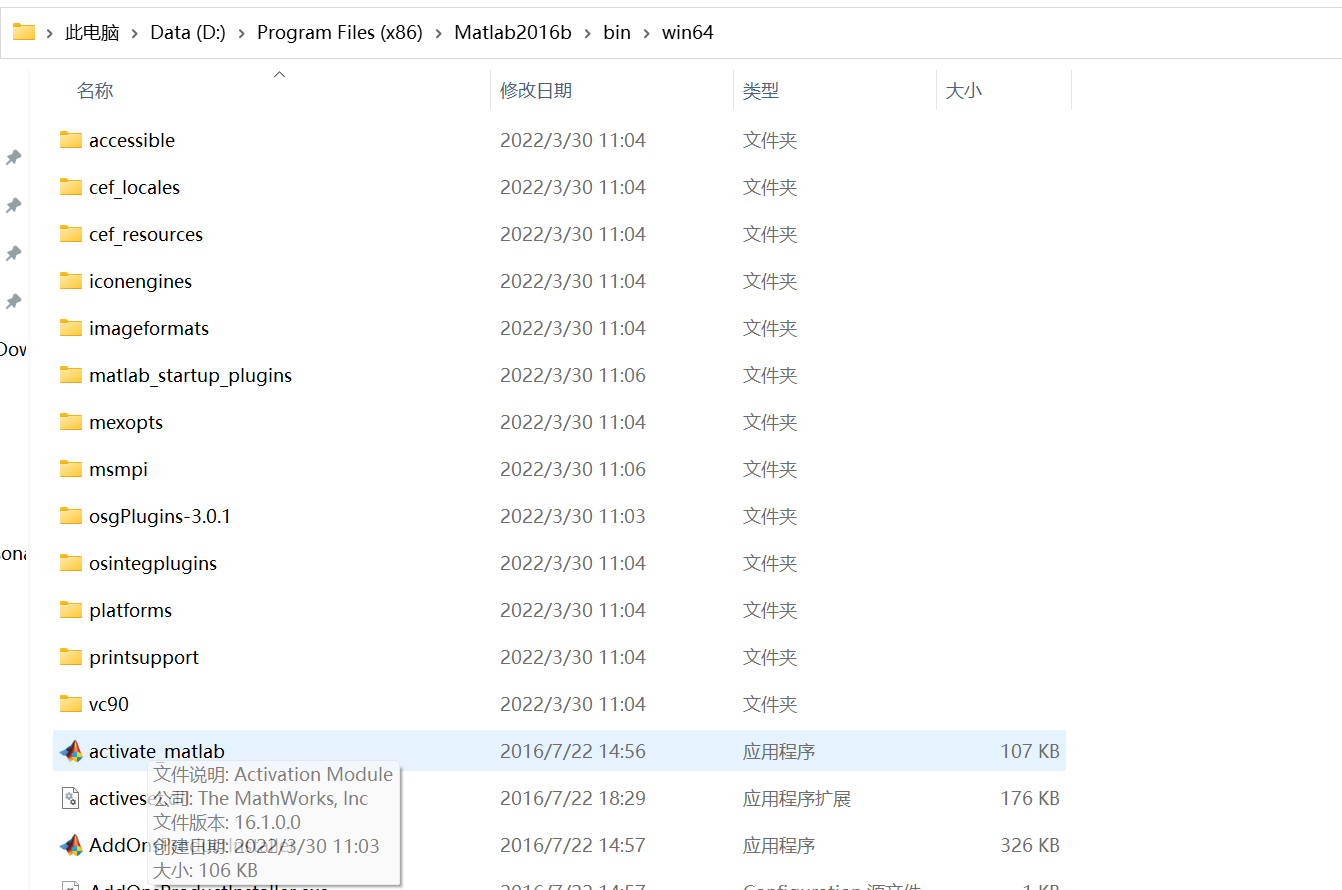This screenshot has width=1342, height=890.
Task: Select the printsupport folder name
Action: (x=144, y=657)
